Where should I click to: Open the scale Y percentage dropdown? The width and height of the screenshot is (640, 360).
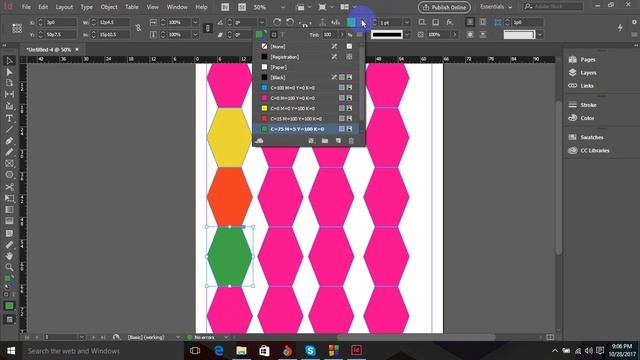click(x=195, y=35)
